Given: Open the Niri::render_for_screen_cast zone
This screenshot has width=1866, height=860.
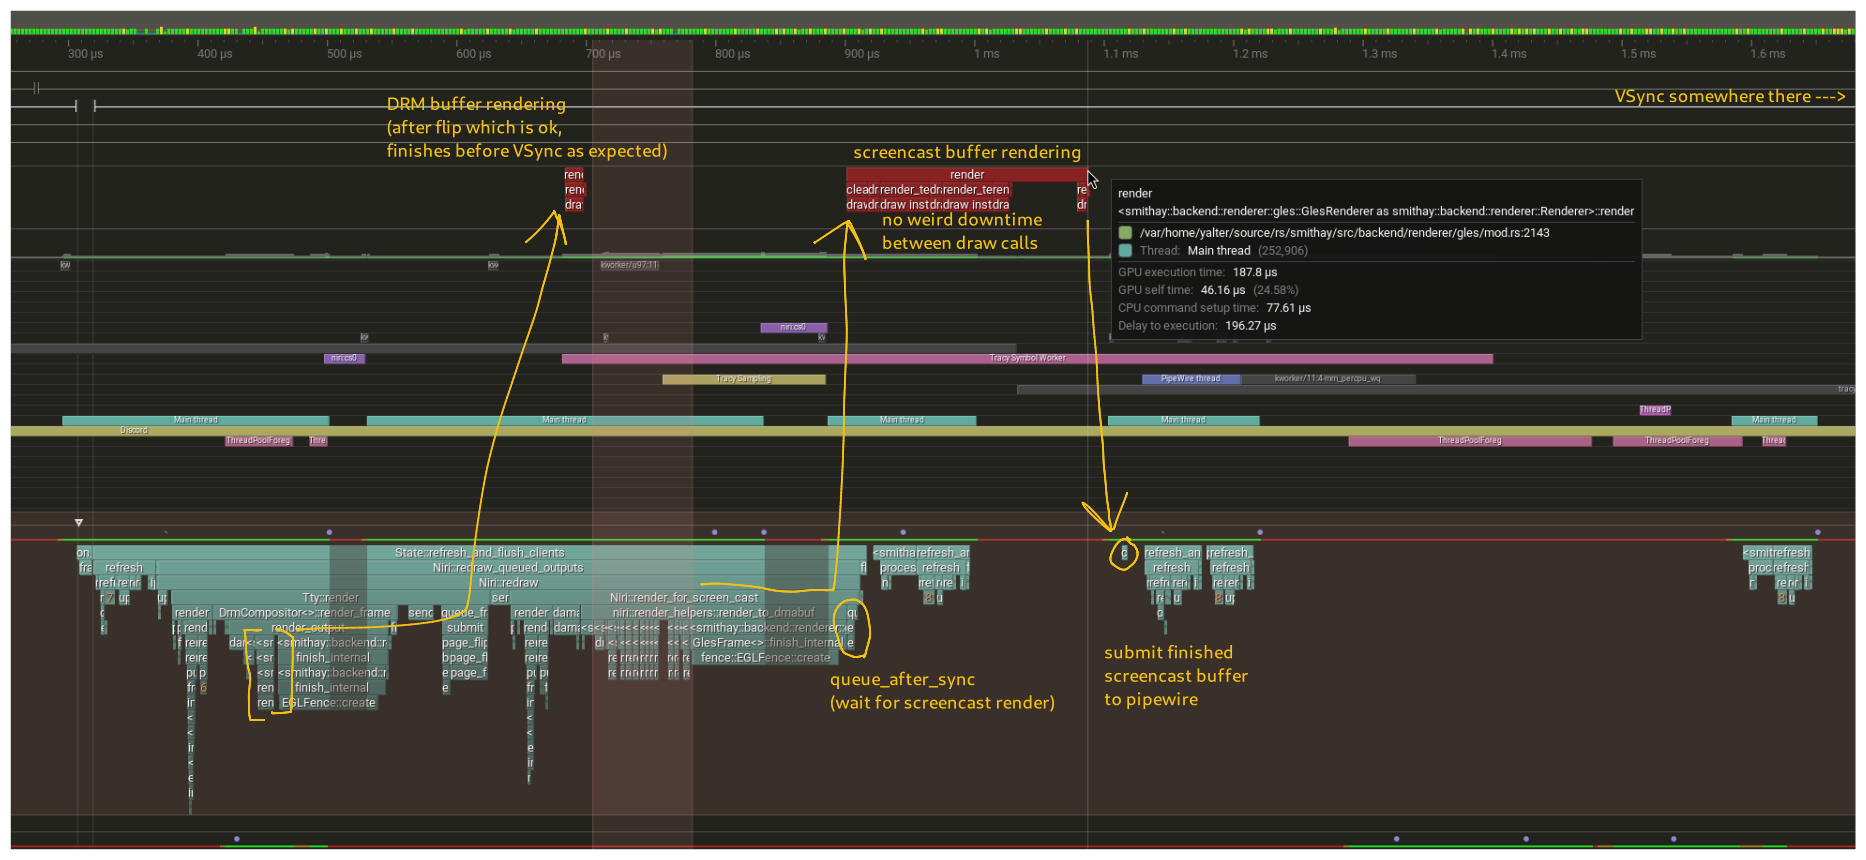Looking at the screenshot, I should pos(684,598).
